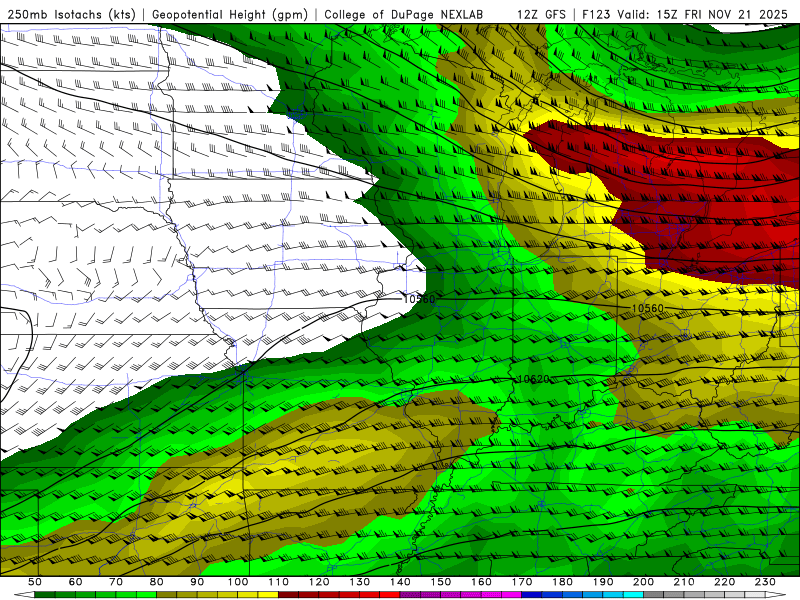Click the bright yellow swatch before 110

(x=268, y=595)
